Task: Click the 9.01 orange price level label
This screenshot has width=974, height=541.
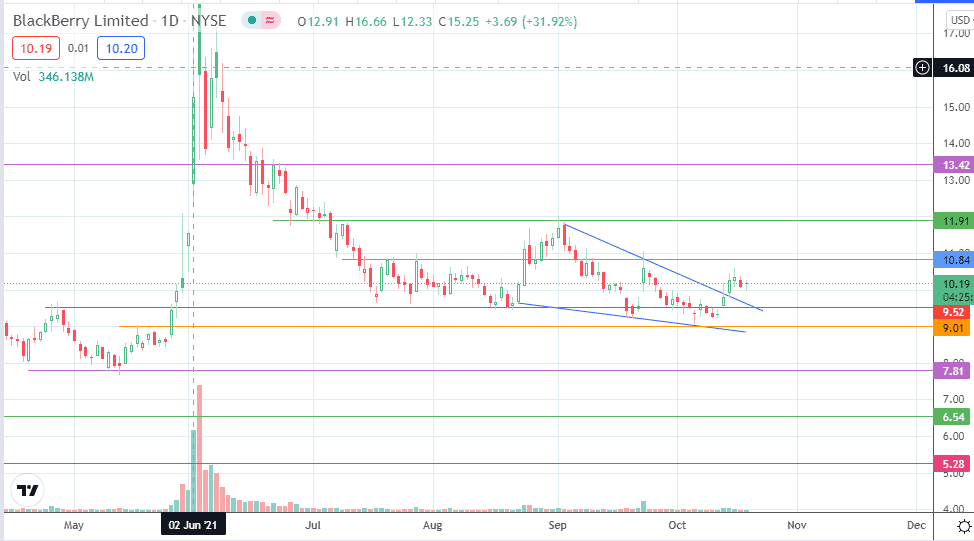Action: click(x=953, y=328)
